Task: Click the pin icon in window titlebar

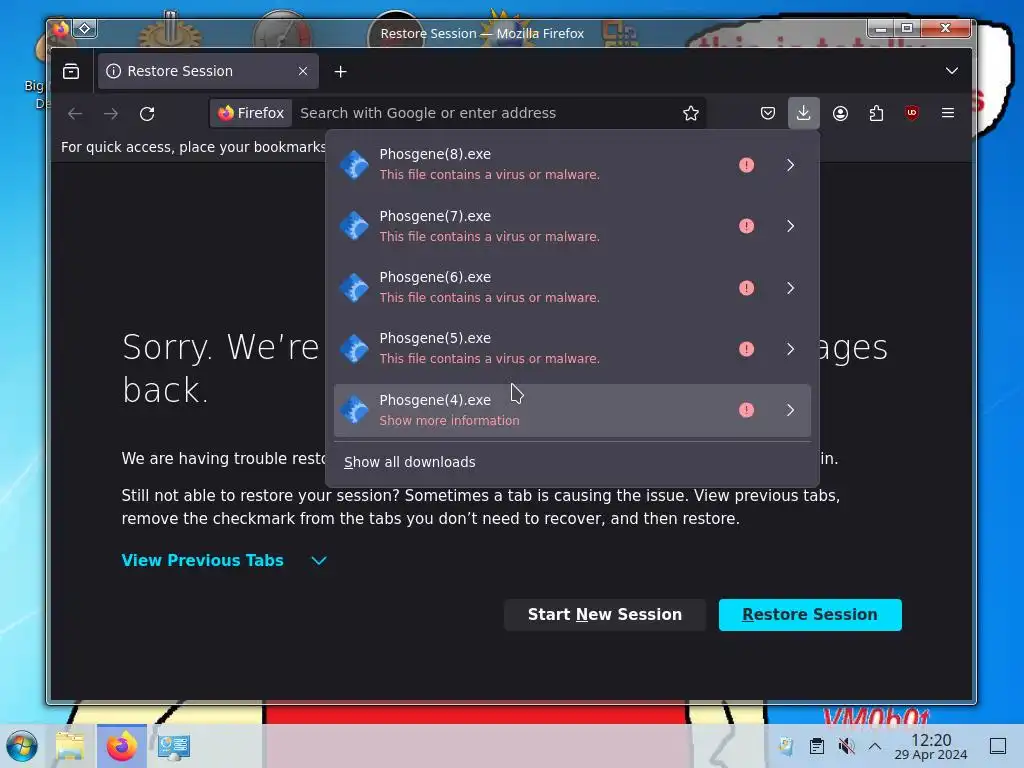Action: point(85,28)
